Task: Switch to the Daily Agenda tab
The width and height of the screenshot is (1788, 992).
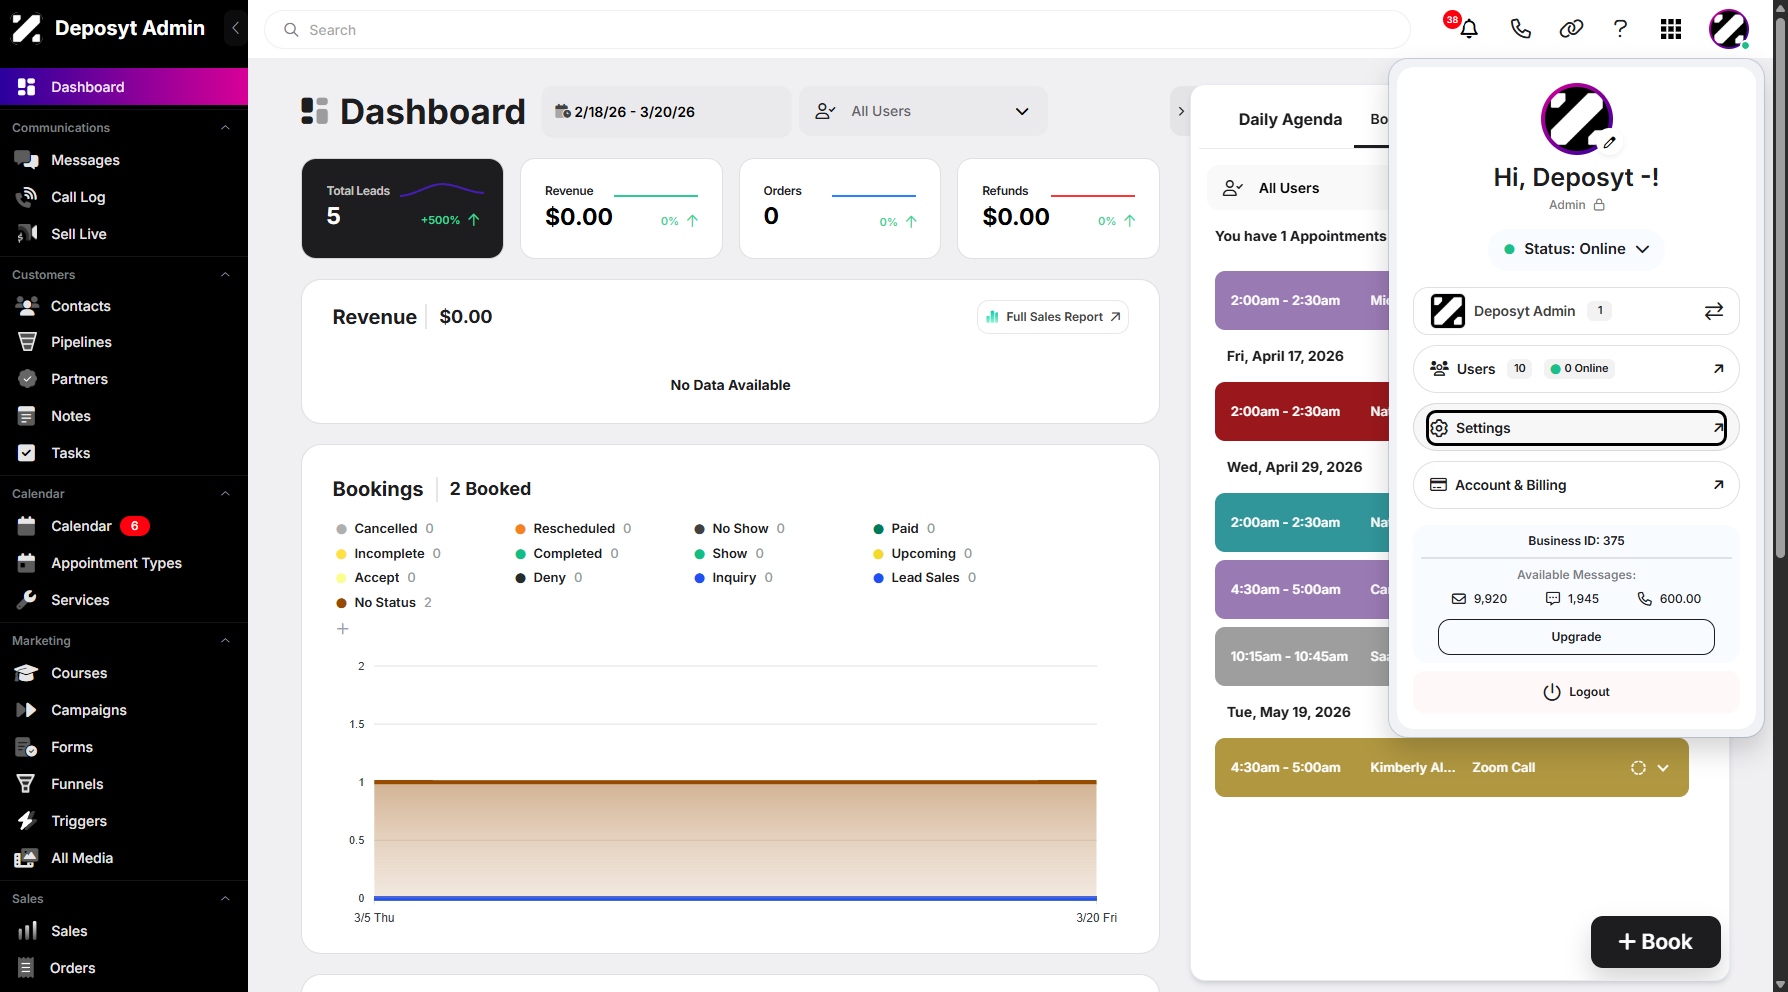Action: click(1290, 119)
